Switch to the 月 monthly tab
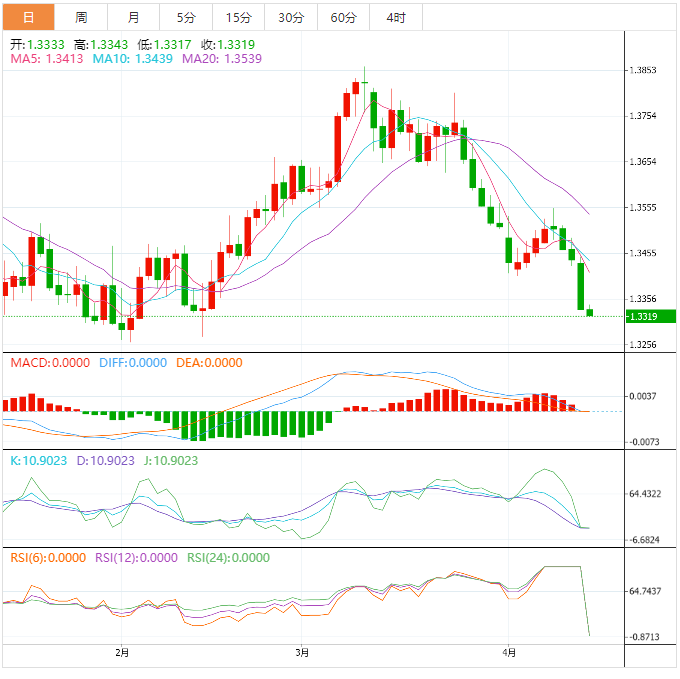 [x=134, y=17]
